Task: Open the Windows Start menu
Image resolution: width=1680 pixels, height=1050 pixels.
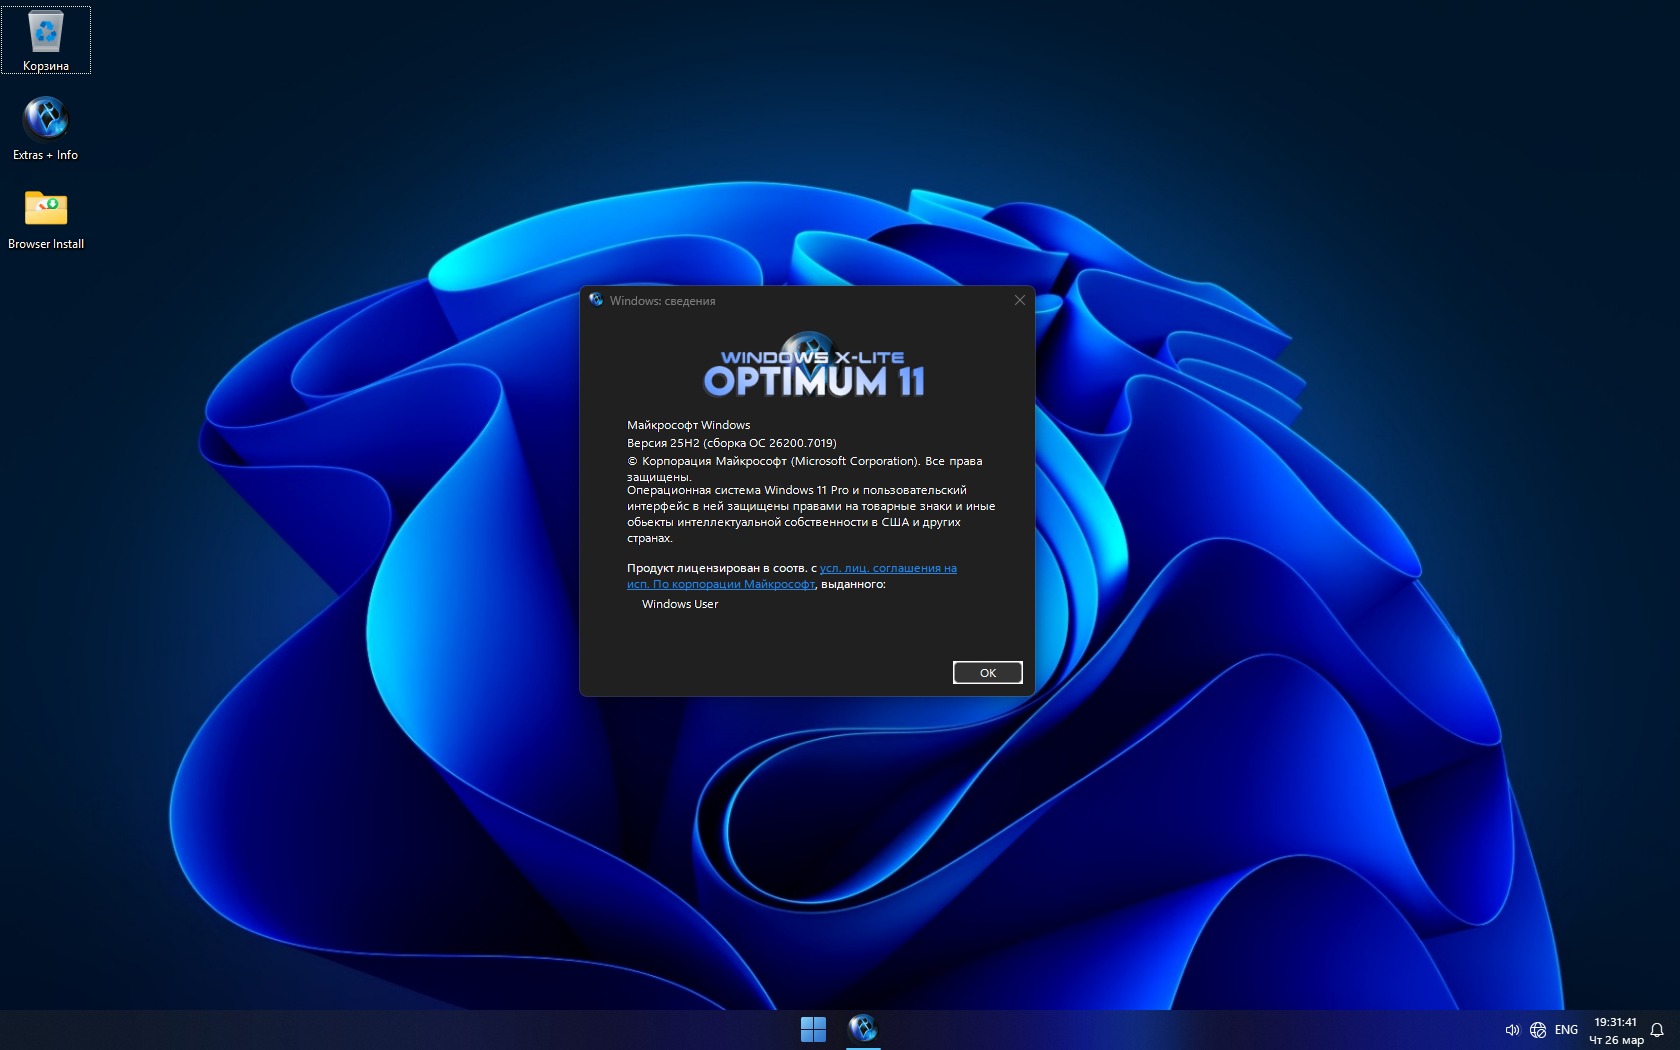Action: point(813,1029)
